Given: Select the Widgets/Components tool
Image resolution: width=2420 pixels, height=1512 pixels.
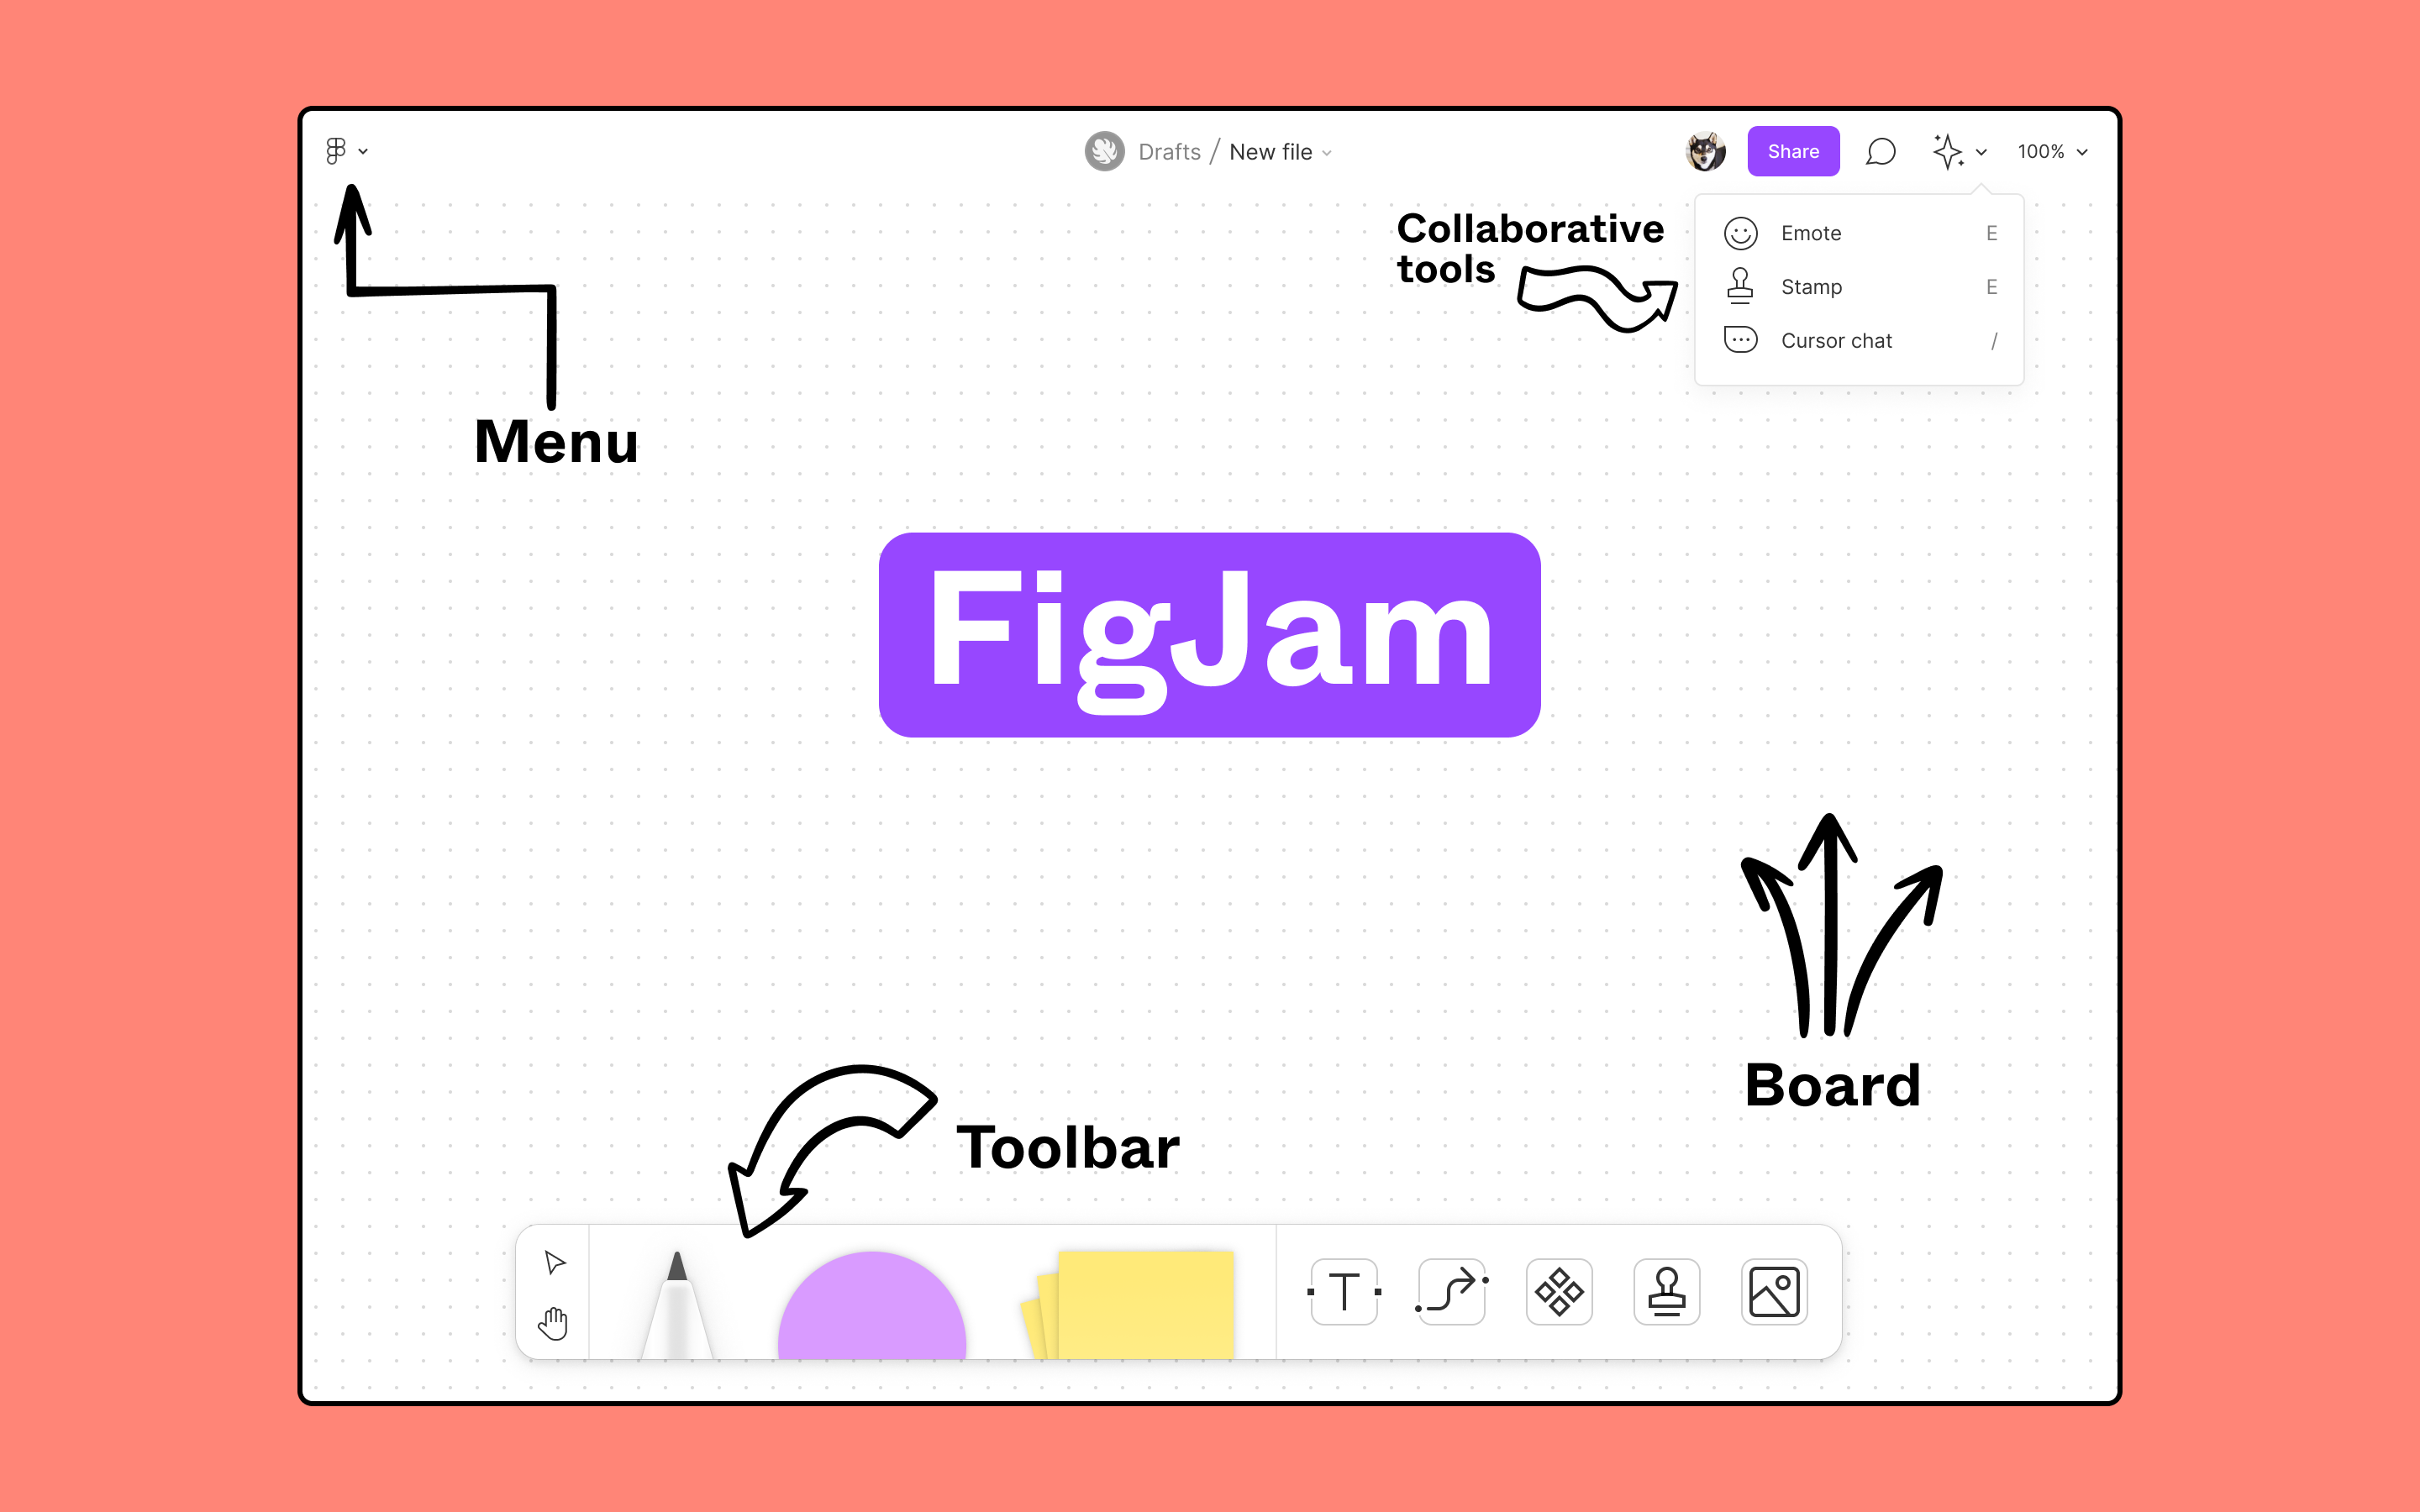Looking at the screenshot, I should (1560, 1293).
